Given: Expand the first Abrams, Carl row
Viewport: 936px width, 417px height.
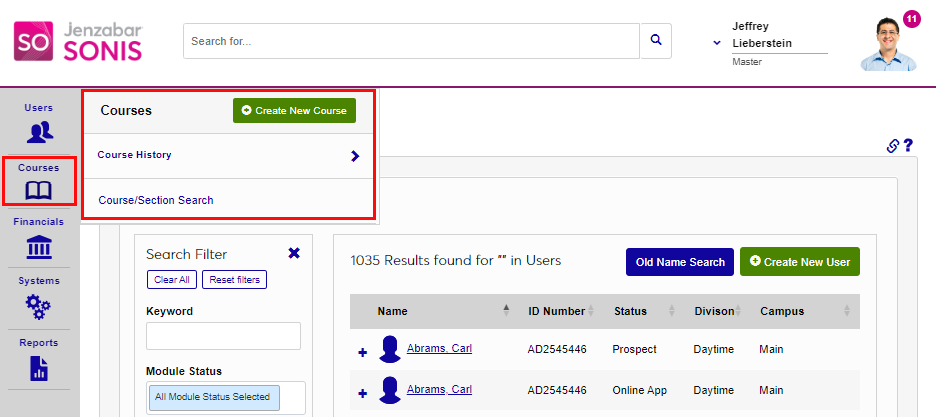Looking at the screenshot, I should (x=362, y=352).
